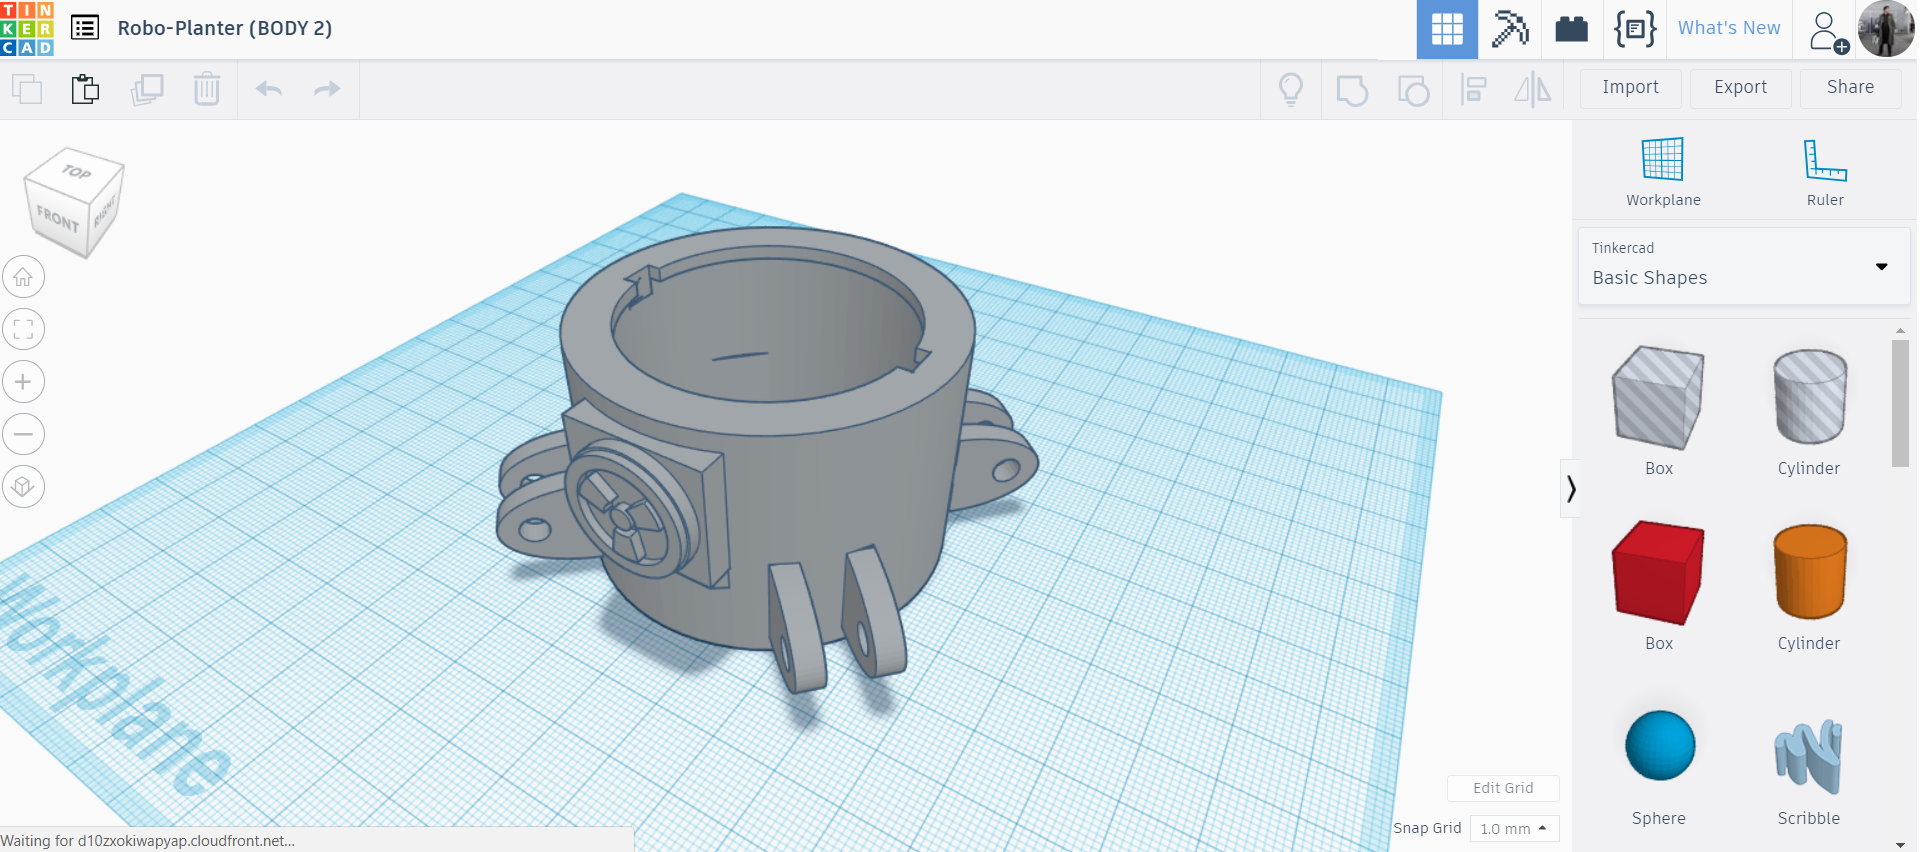
Task: Click the scroll-down arrow of shapes panel
Action: (1900, 845)
